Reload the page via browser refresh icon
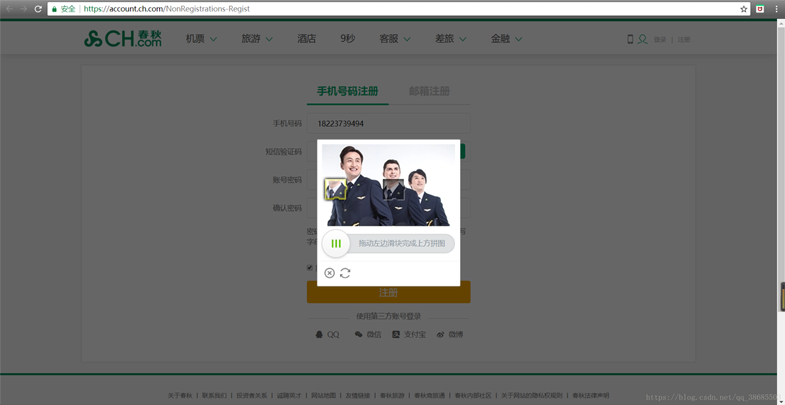Image resolution: width=785 pixels, height=405 pixels. tap(38, 9)
